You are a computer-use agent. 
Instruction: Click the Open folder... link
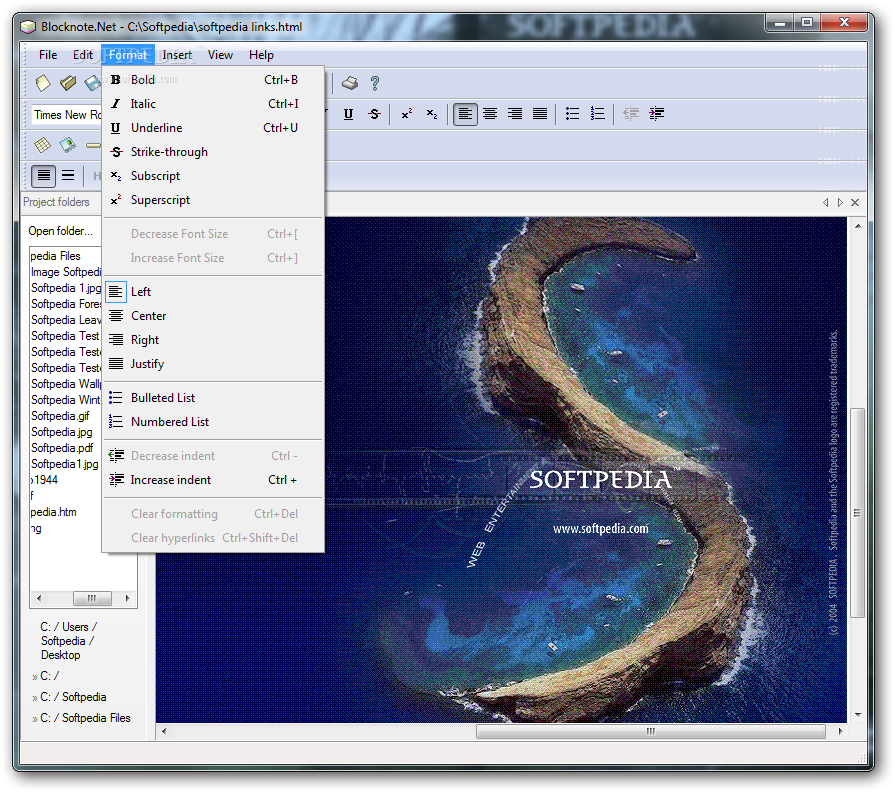coord(61,231)
